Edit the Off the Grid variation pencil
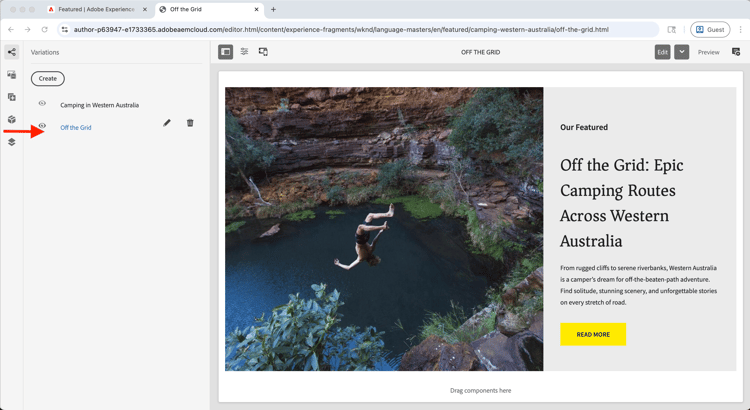Viewport: 750px width, 410px height. (166, 123)
